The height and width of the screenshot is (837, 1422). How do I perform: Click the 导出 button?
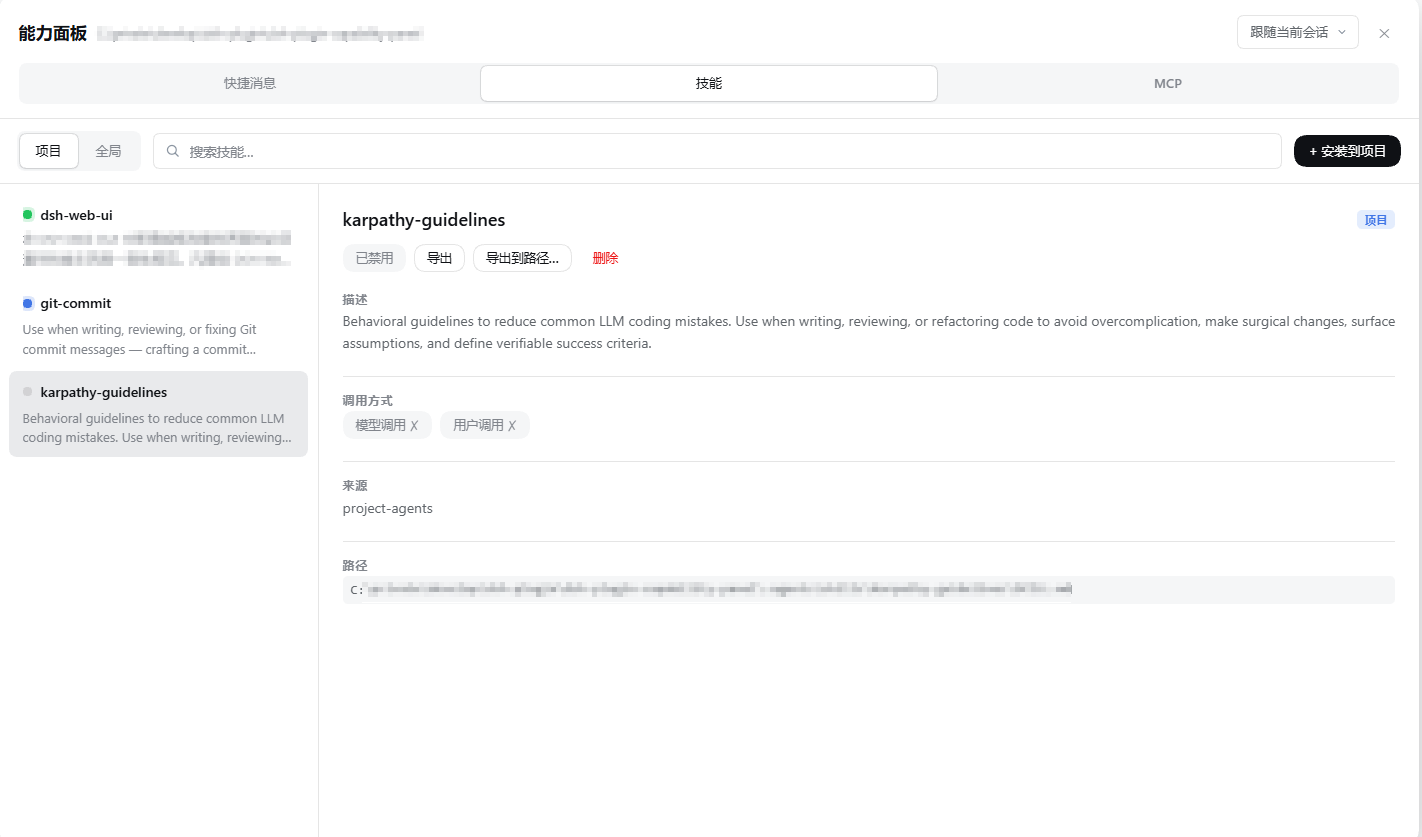[x=439, y=258]
